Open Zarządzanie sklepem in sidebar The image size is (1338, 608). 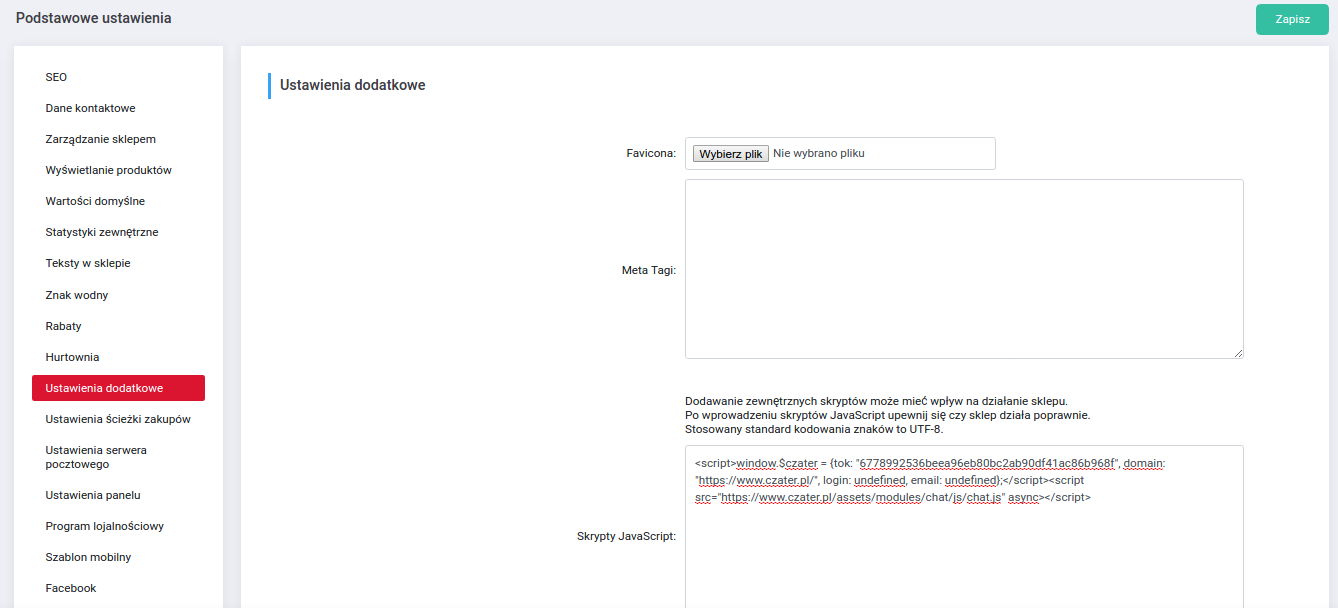100,139
